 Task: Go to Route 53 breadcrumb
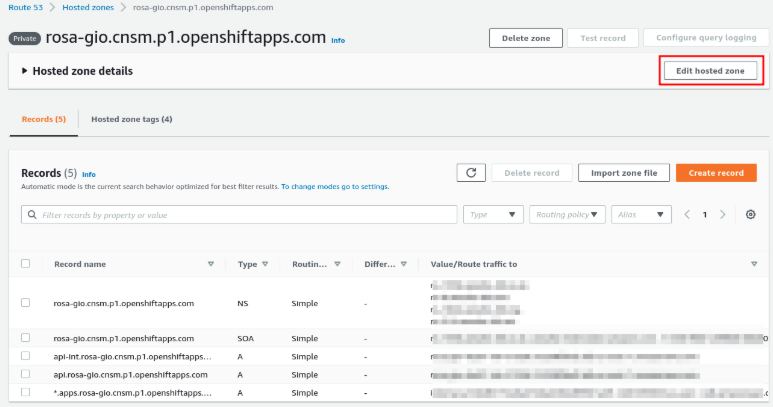pyautogui.click(x=26, y=7)
